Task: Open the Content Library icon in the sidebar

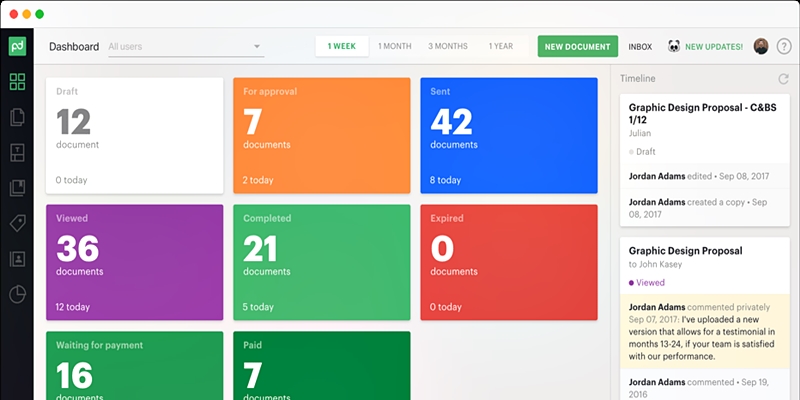Action: tap(17, 188)
